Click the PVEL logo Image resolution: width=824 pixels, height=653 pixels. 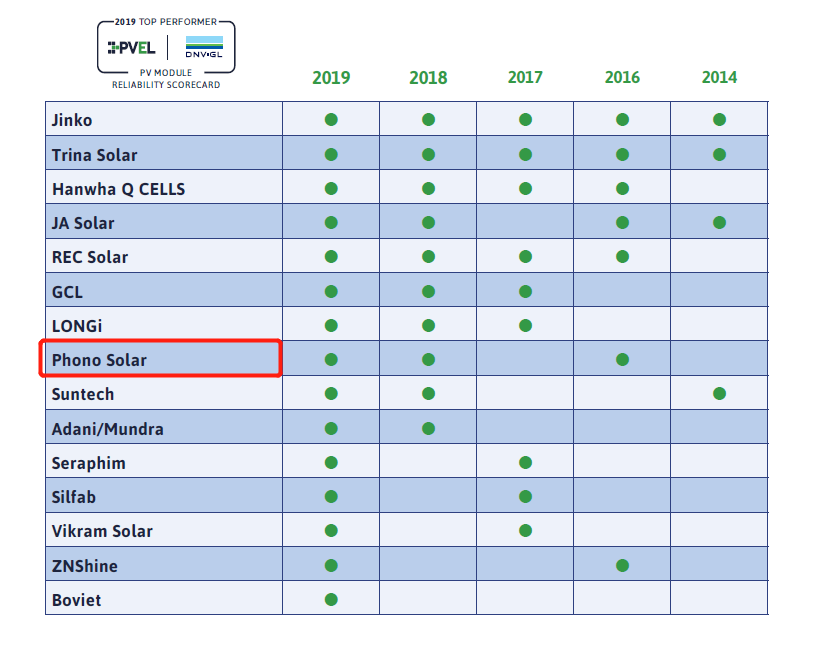pyautogui.click(x=131, y=48)
